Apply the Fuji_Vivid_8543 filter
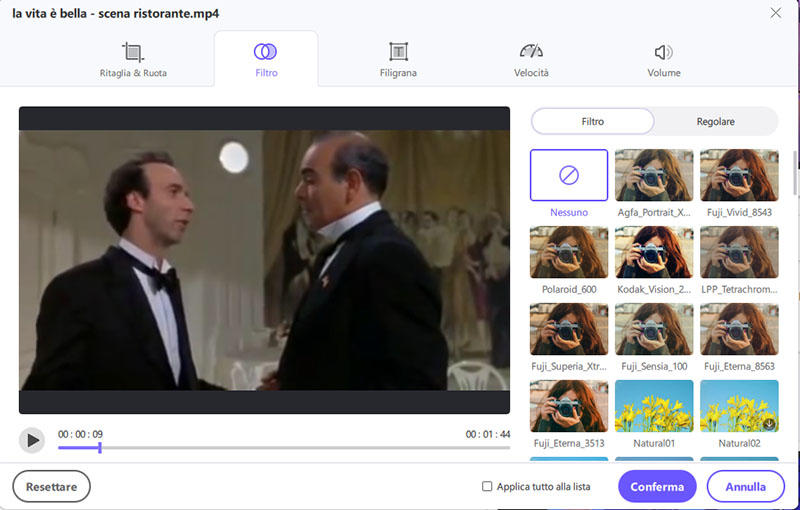Viewport: 800px width, 510px height. [739, 175]
